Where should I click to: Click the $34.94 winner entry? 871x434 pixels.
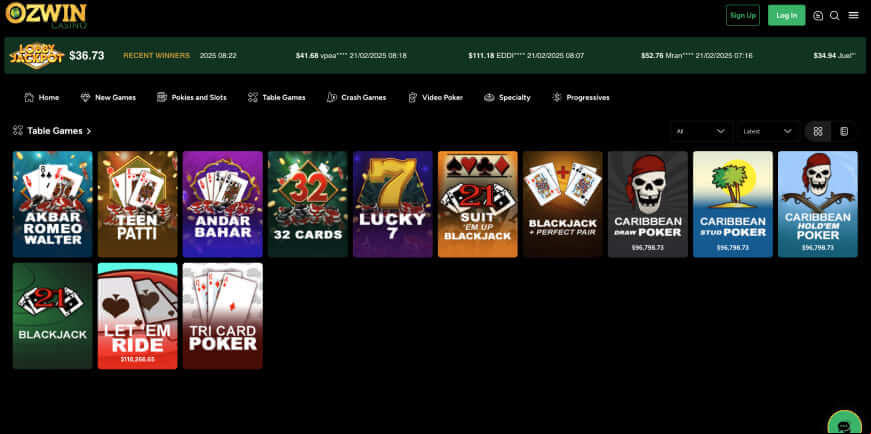pos(834,56)
